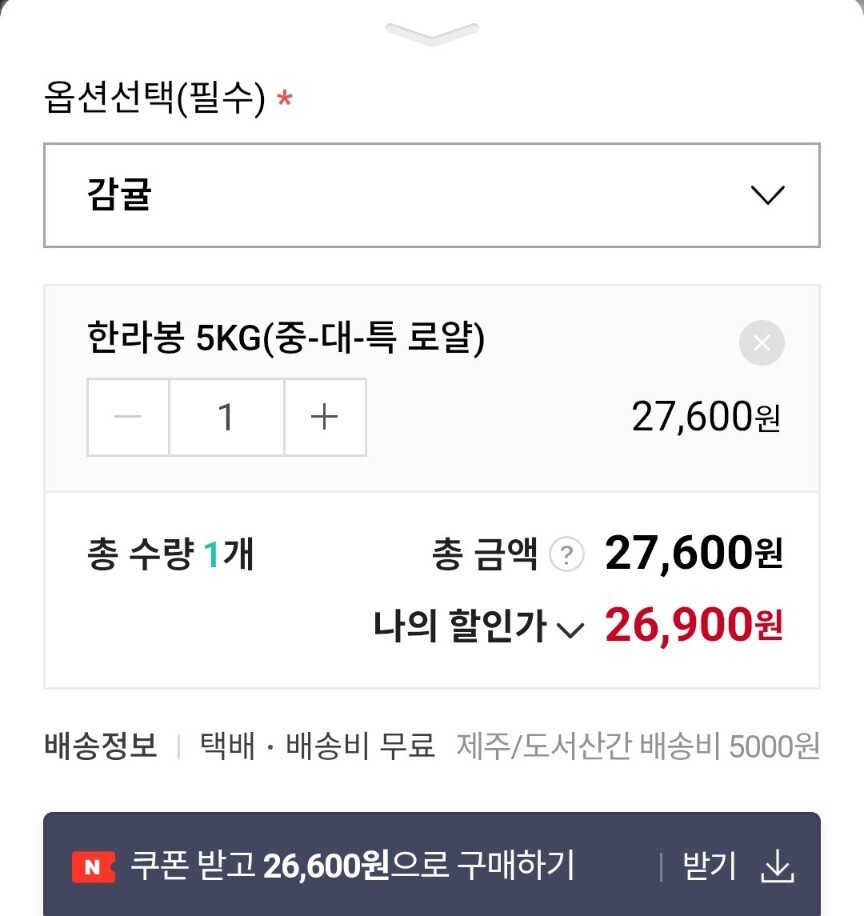Click the coupon download arrow icon

click(777, 867)
